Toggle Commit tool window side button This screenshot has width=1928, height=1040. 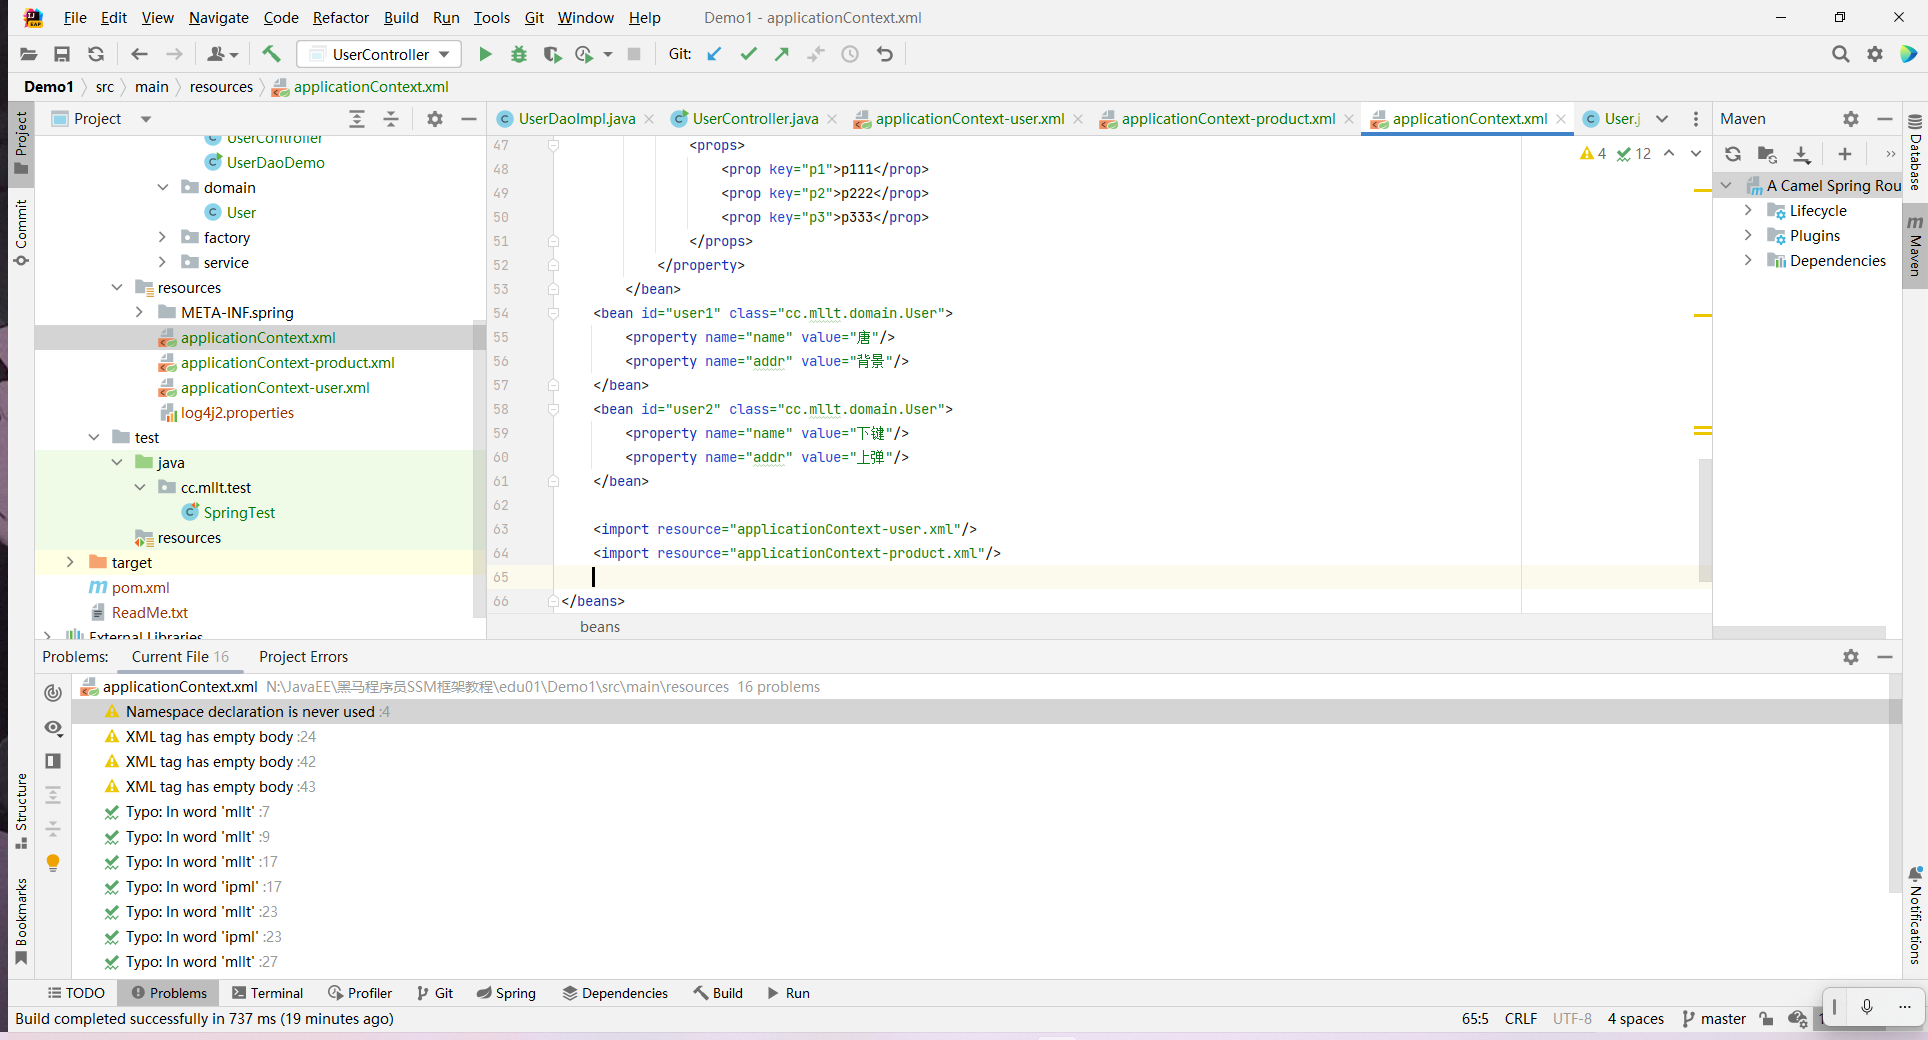pyautogui.click(x=21, y=232)
